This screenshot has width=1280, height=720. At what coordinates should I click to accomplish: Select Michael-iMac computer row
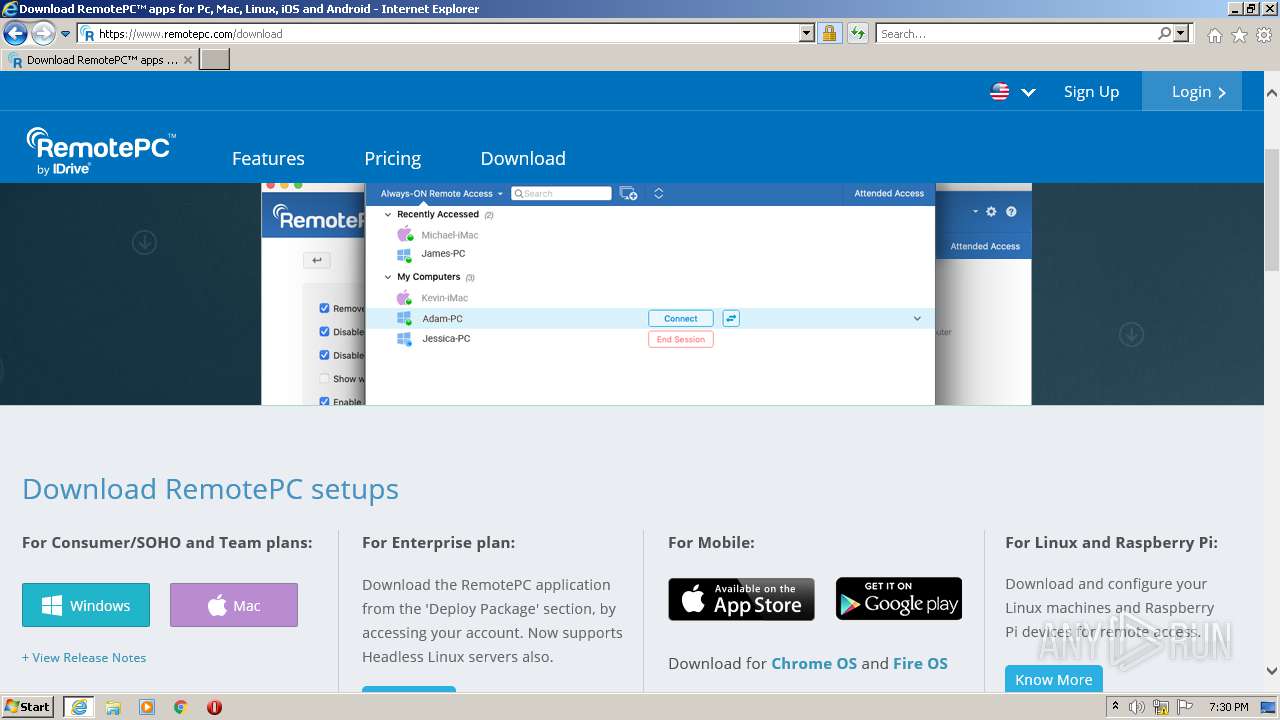(650, 235)
